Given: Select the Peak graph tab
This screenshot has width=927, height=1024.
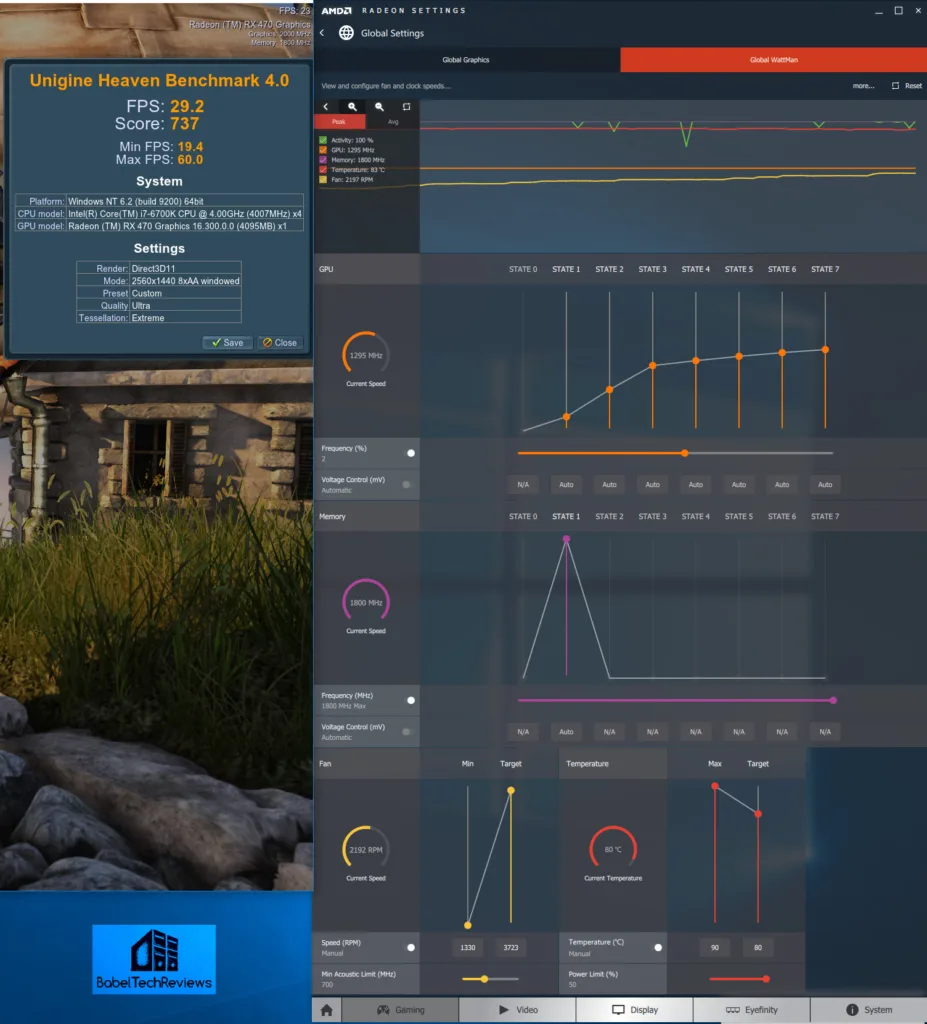Looking at the screenshot, I should [339, 121].
